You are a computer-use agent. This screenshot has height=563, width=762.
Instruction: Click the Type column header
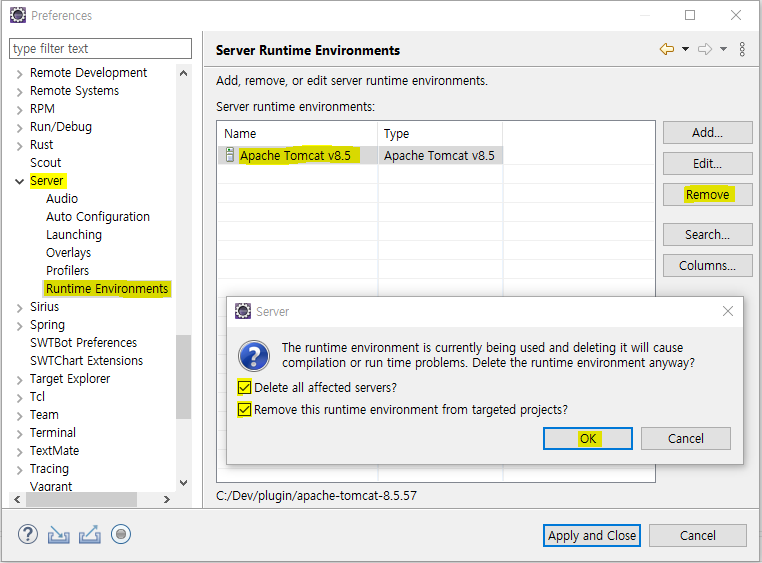coord(440,134)
